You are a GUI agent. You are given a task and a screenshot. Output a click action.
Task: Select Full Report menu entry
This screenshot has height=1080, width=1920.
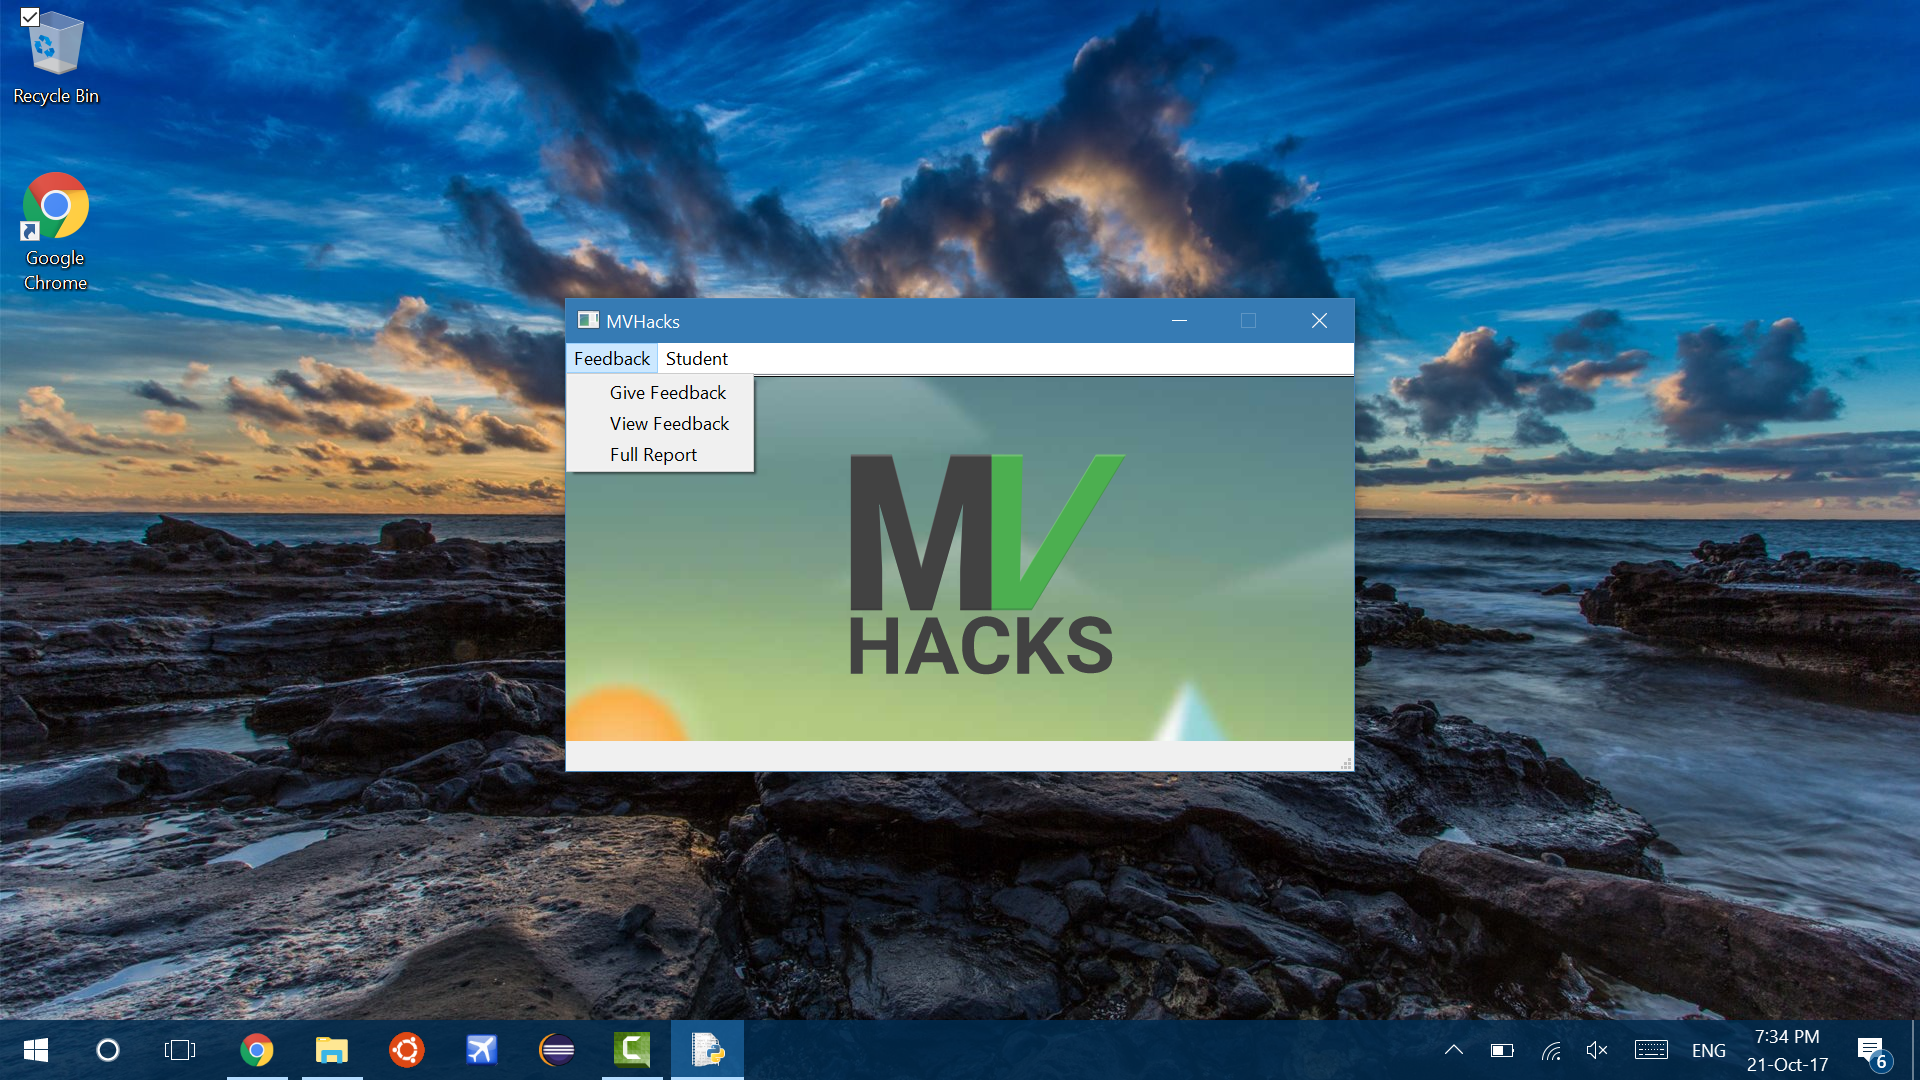653,455
